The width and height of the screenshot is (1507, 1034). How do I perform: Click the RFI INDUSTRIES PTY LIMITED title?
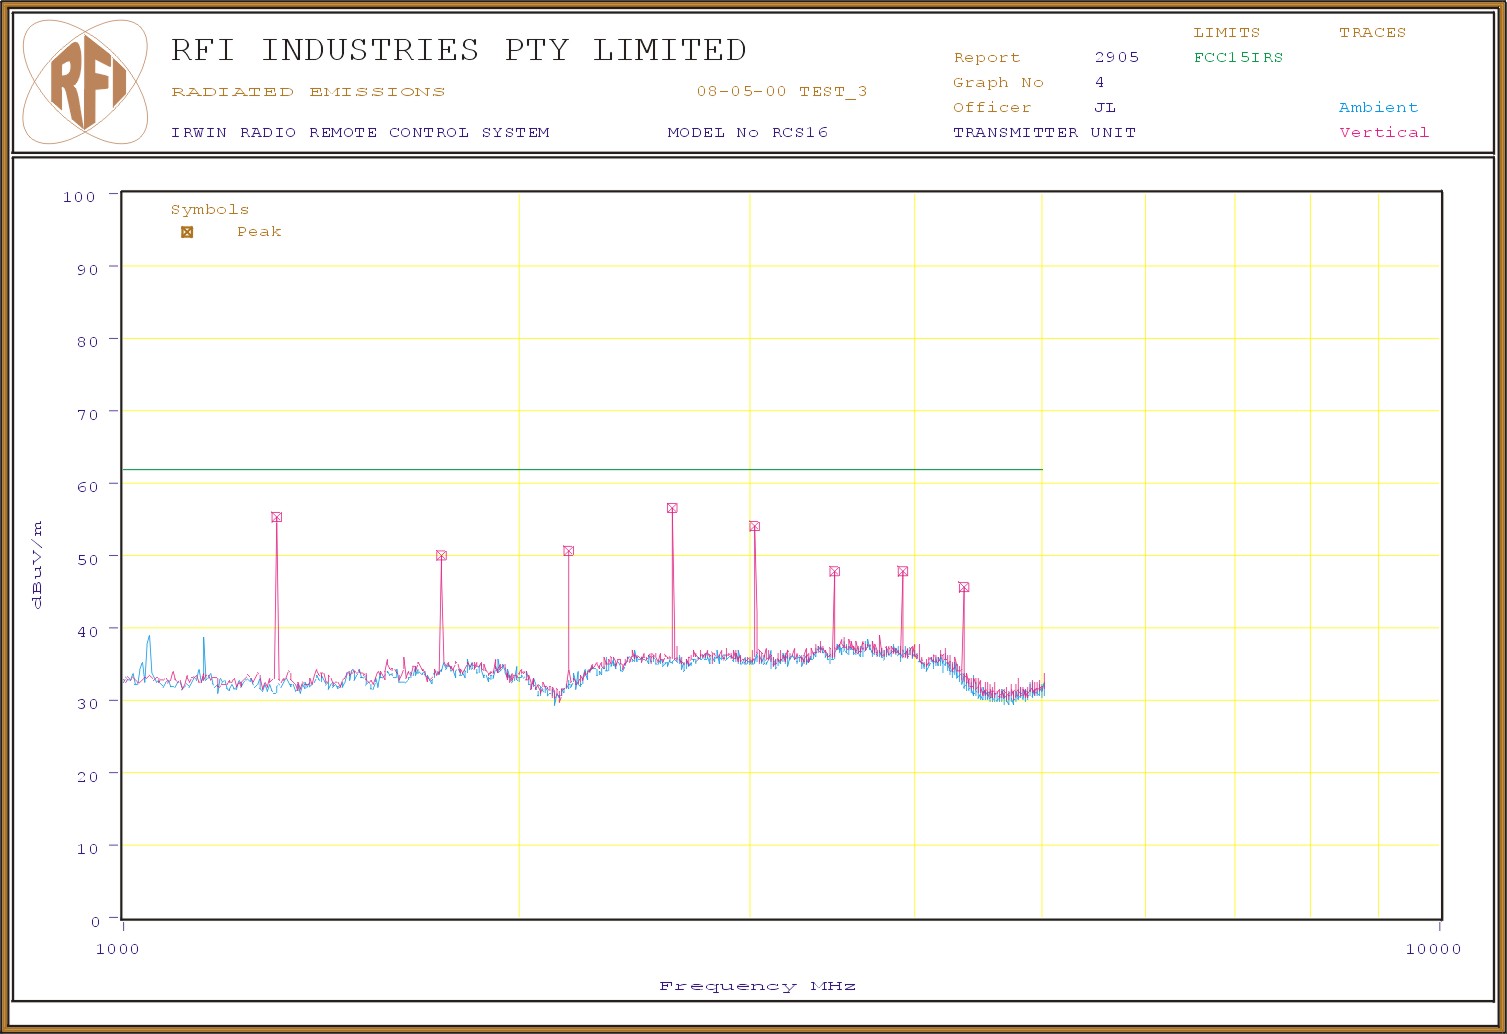pyautogui.click(x=458, y=50)
